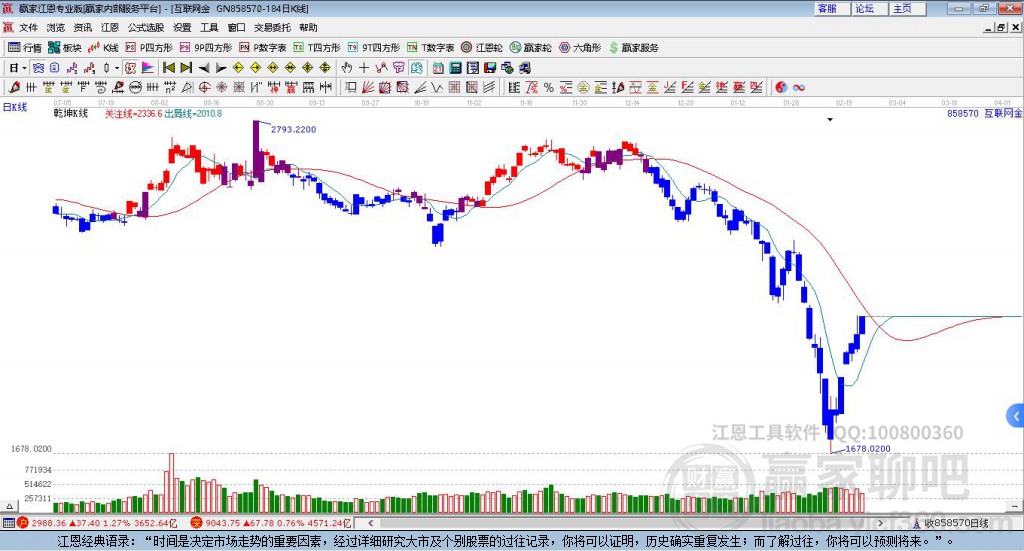The image size is (1024, 551).
Task: Click the 2793.2200 high price label
Action: [x=293, y=129]
